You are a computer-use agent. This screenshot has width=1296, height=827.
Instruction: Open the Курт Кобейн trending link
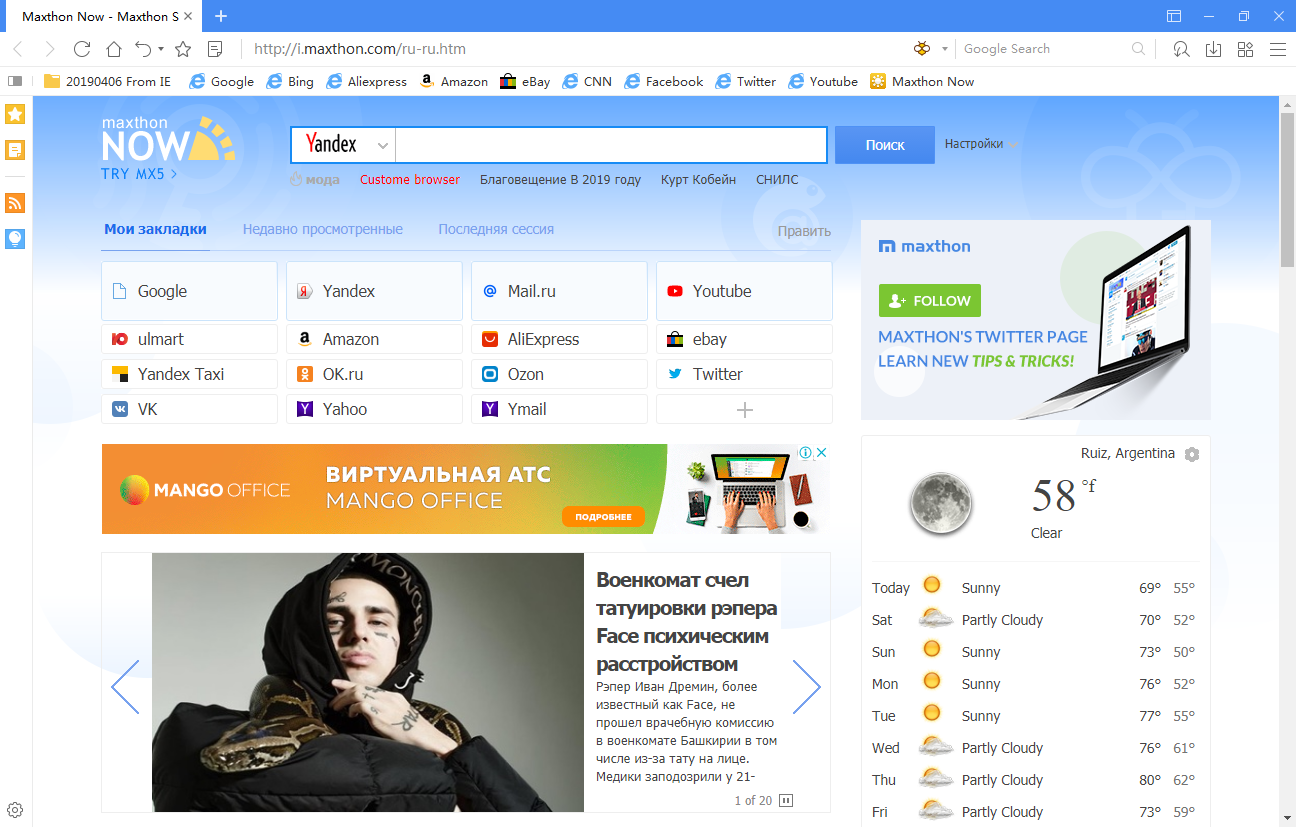pyautogui.click(x=698, y=180)
